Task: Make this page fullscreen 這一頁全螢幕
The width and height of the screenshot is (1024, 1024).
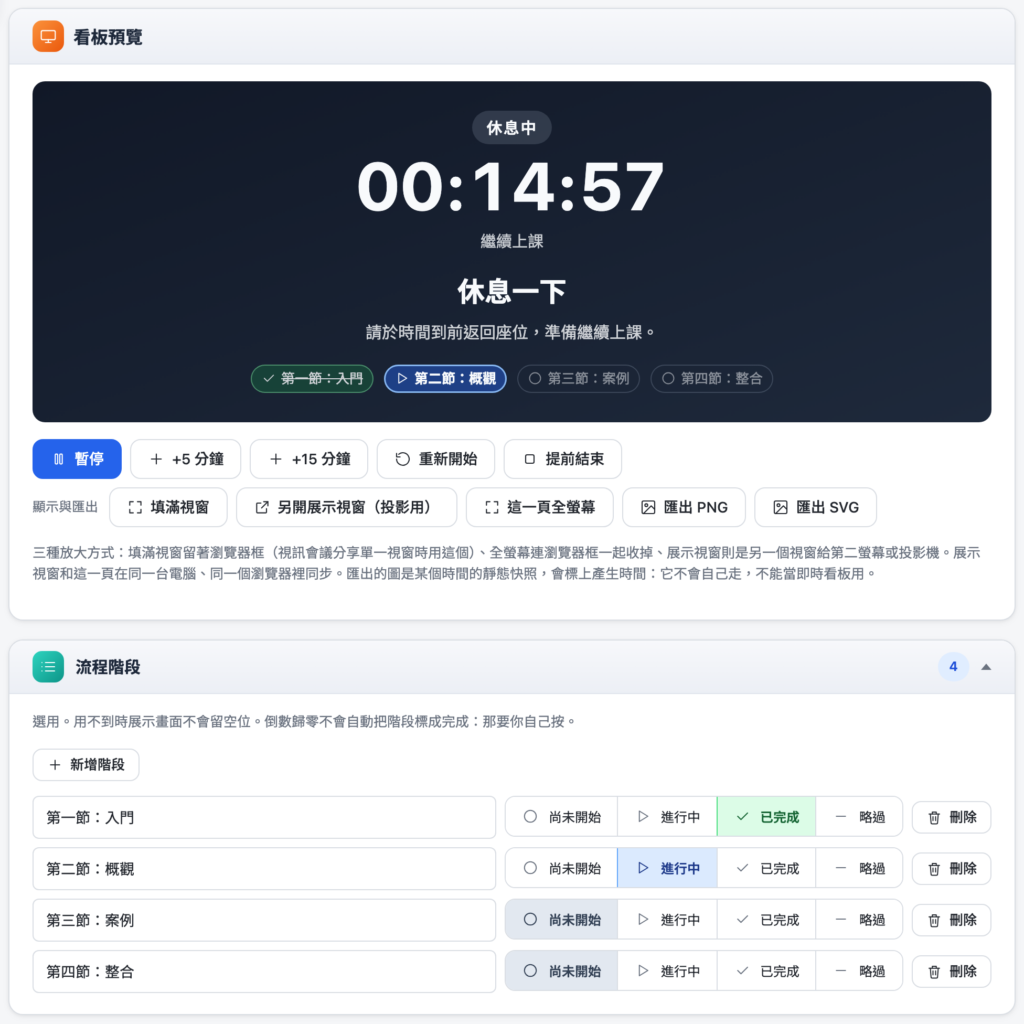Action: pos(539,507)
